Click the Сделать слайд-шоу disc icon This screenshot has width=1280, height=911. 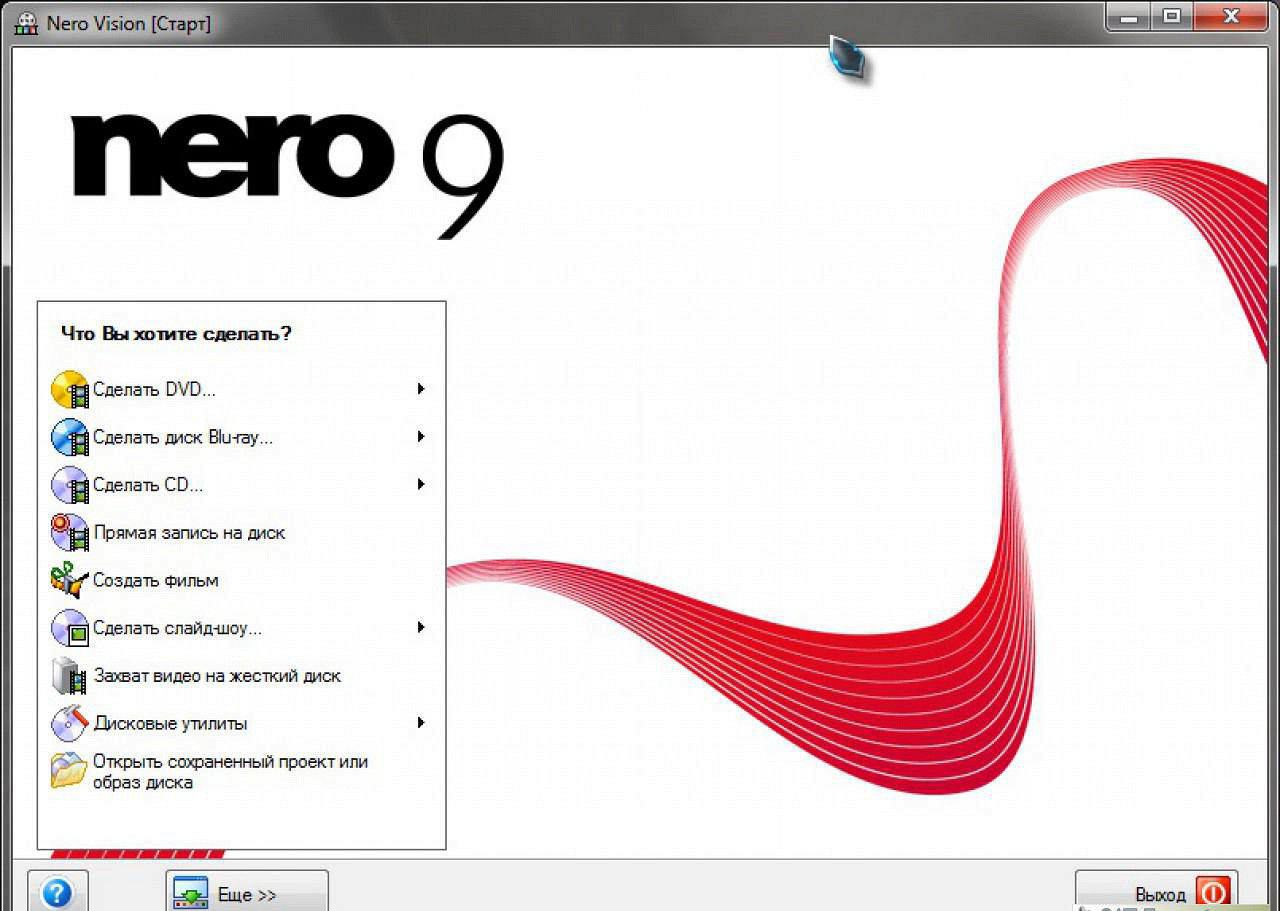point(70,628)
